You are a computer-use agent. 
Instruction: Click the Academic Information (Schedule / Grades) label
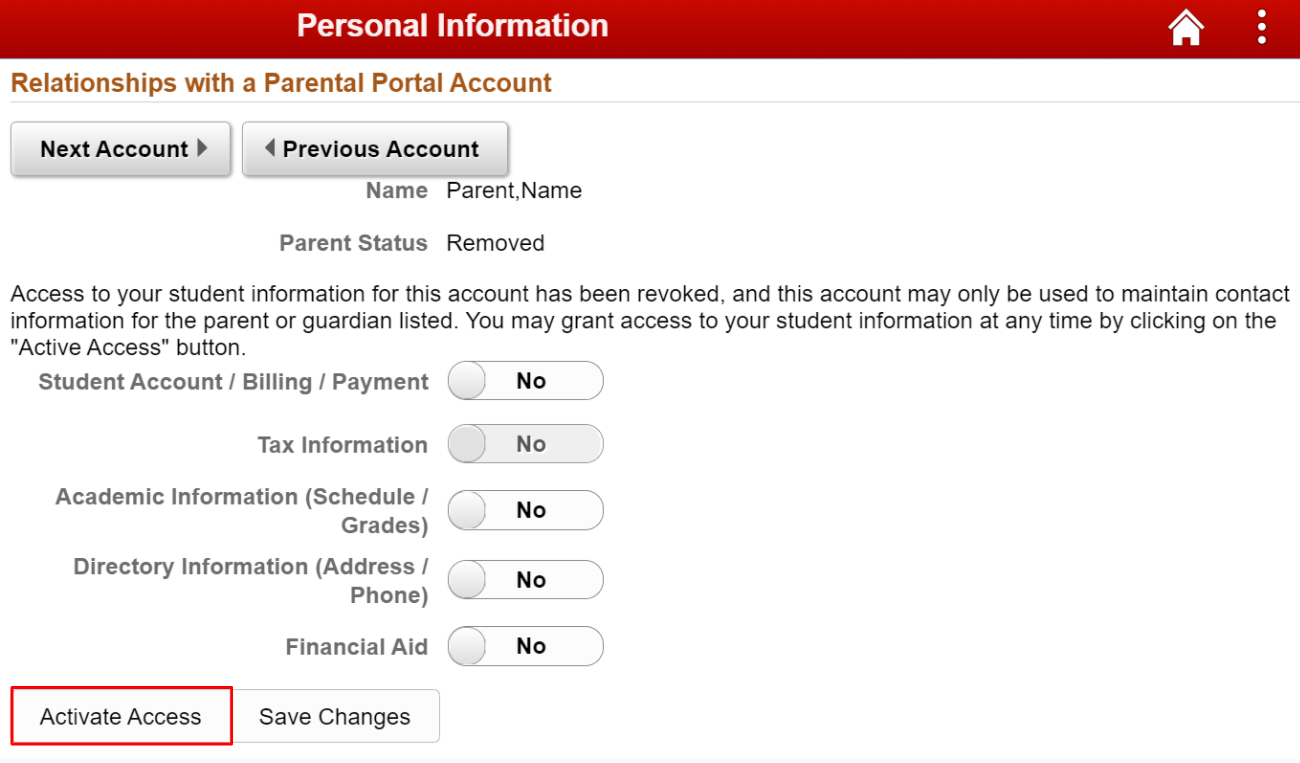[x=242, y=511]
